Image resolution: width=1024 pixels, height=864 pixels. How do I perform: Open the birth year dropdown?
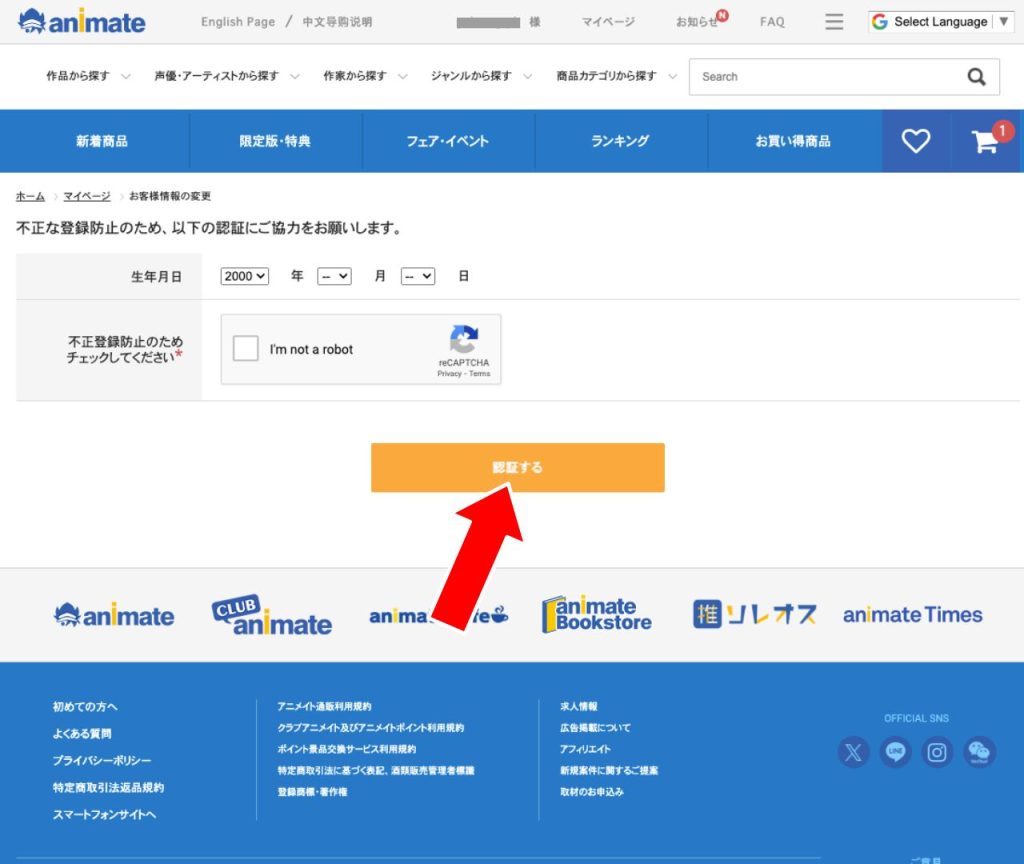click(x=245, y=276)
